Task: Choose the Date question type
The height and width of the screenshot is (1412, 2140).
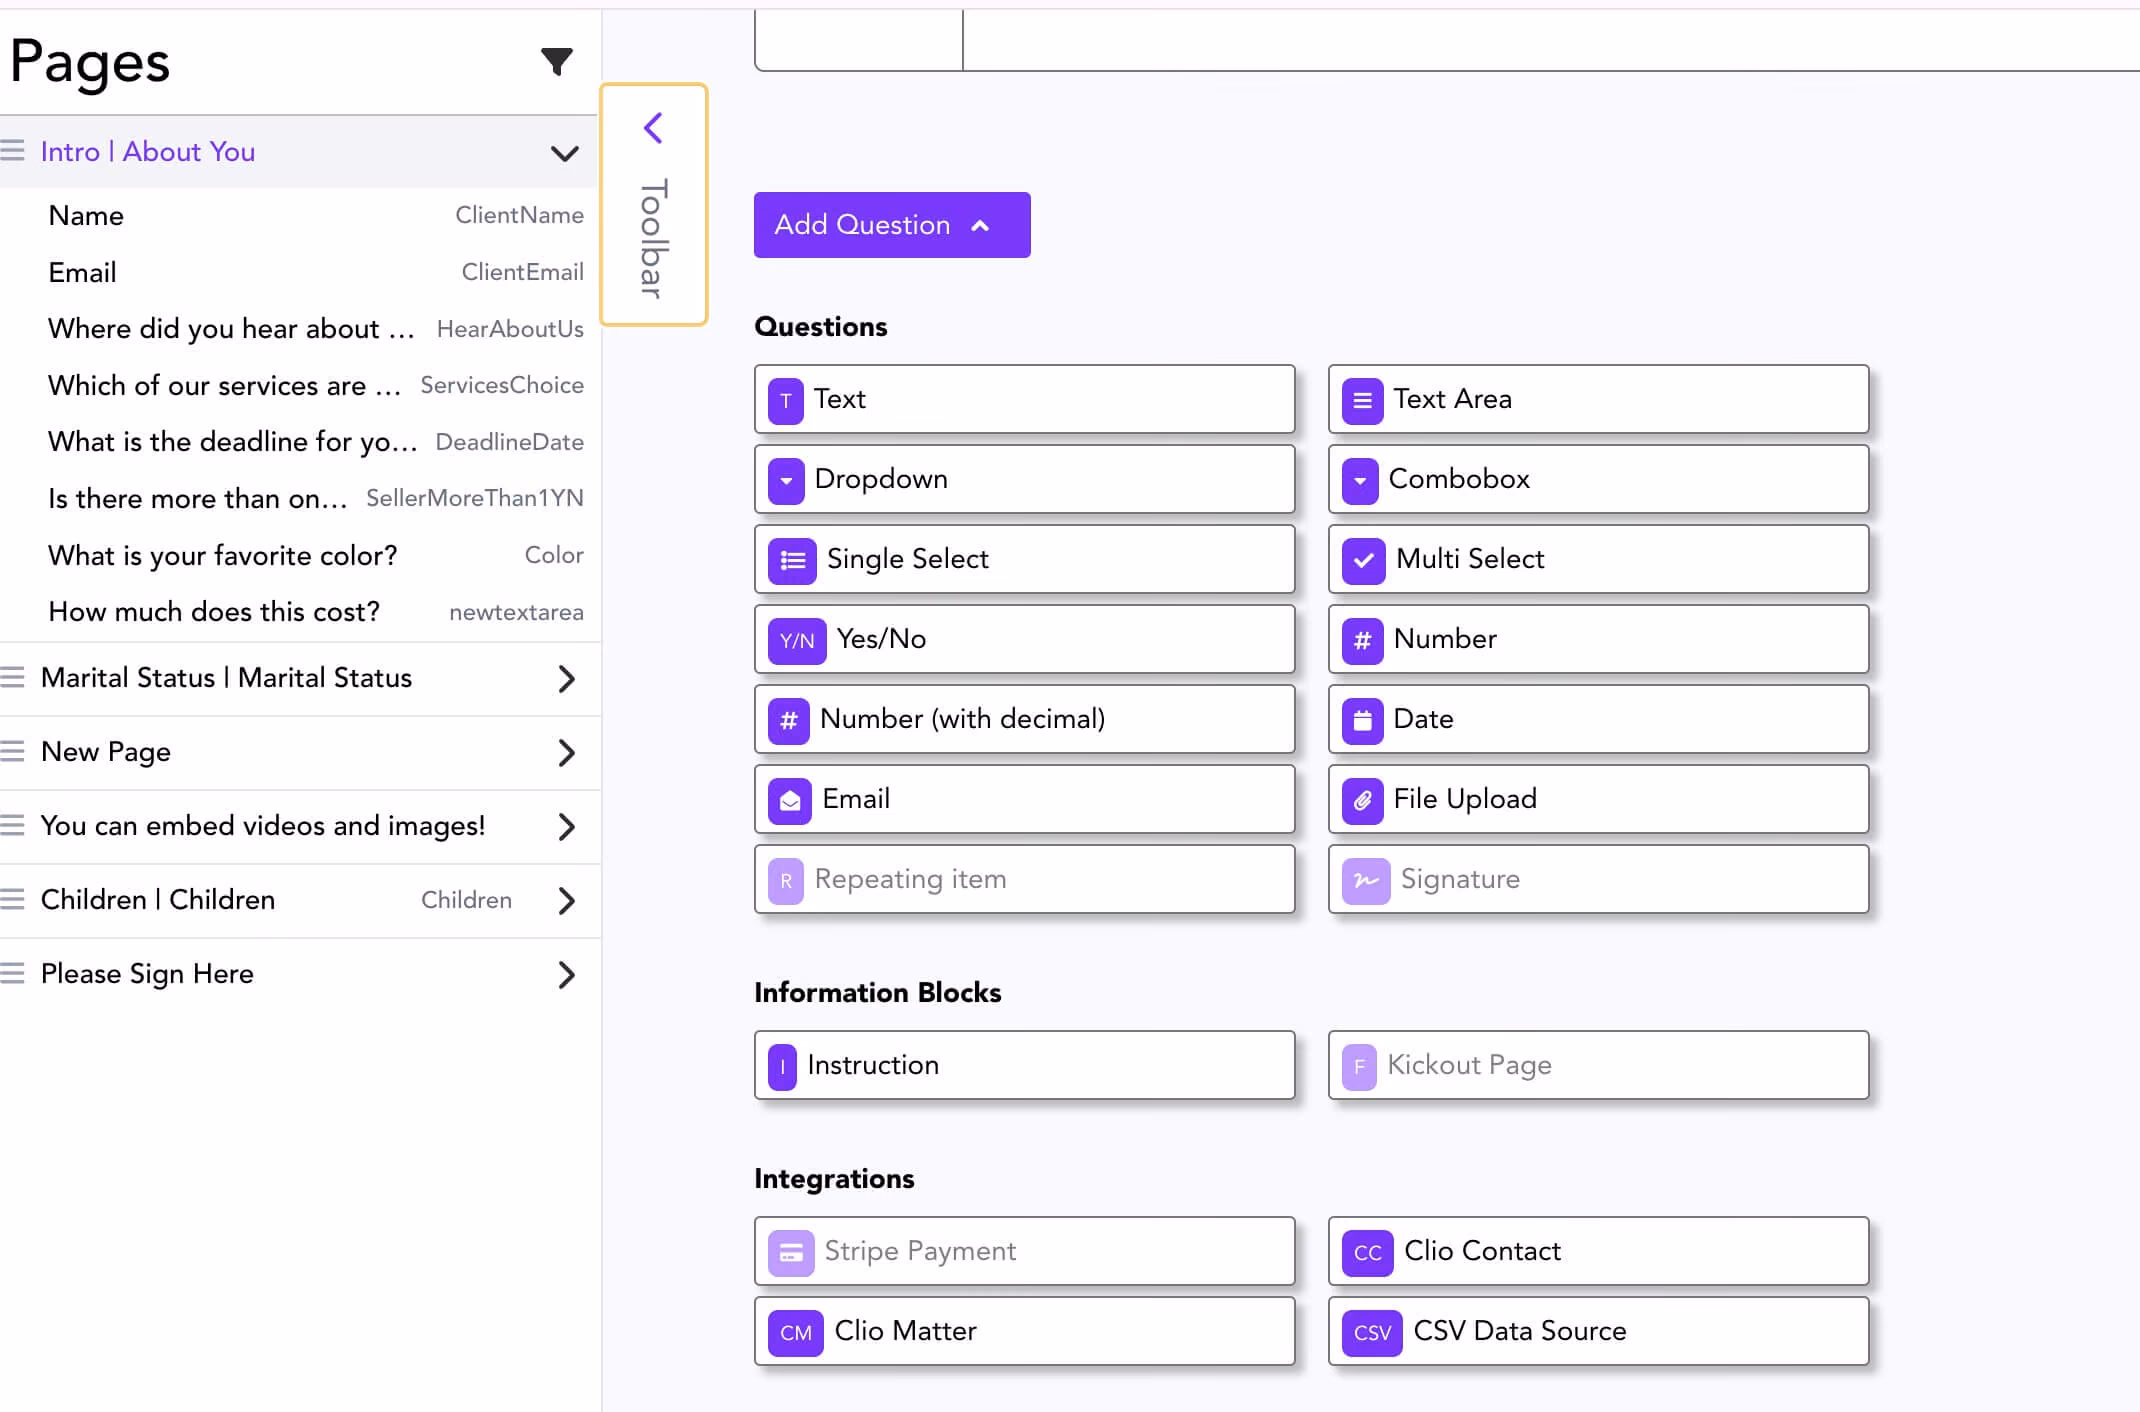Action: 1598,719
